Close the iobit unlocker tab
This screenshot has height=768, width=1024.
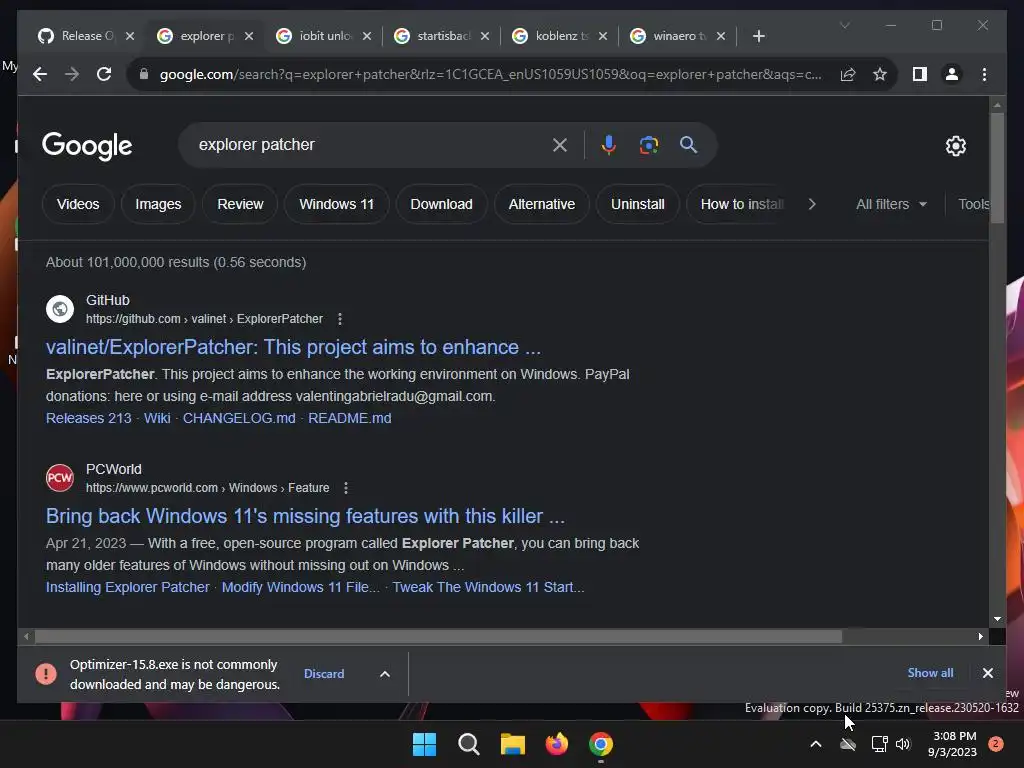(367, 36)
